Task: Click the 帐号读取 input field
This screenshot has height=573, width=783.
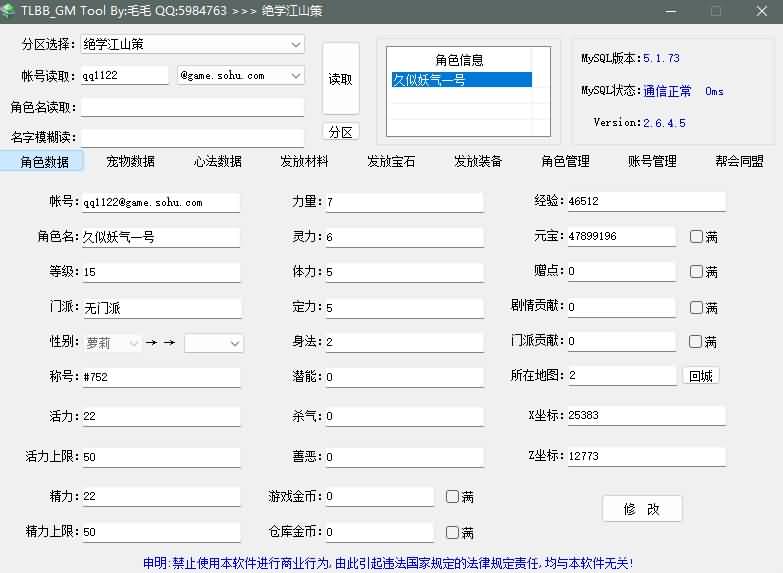Action: 124,75
